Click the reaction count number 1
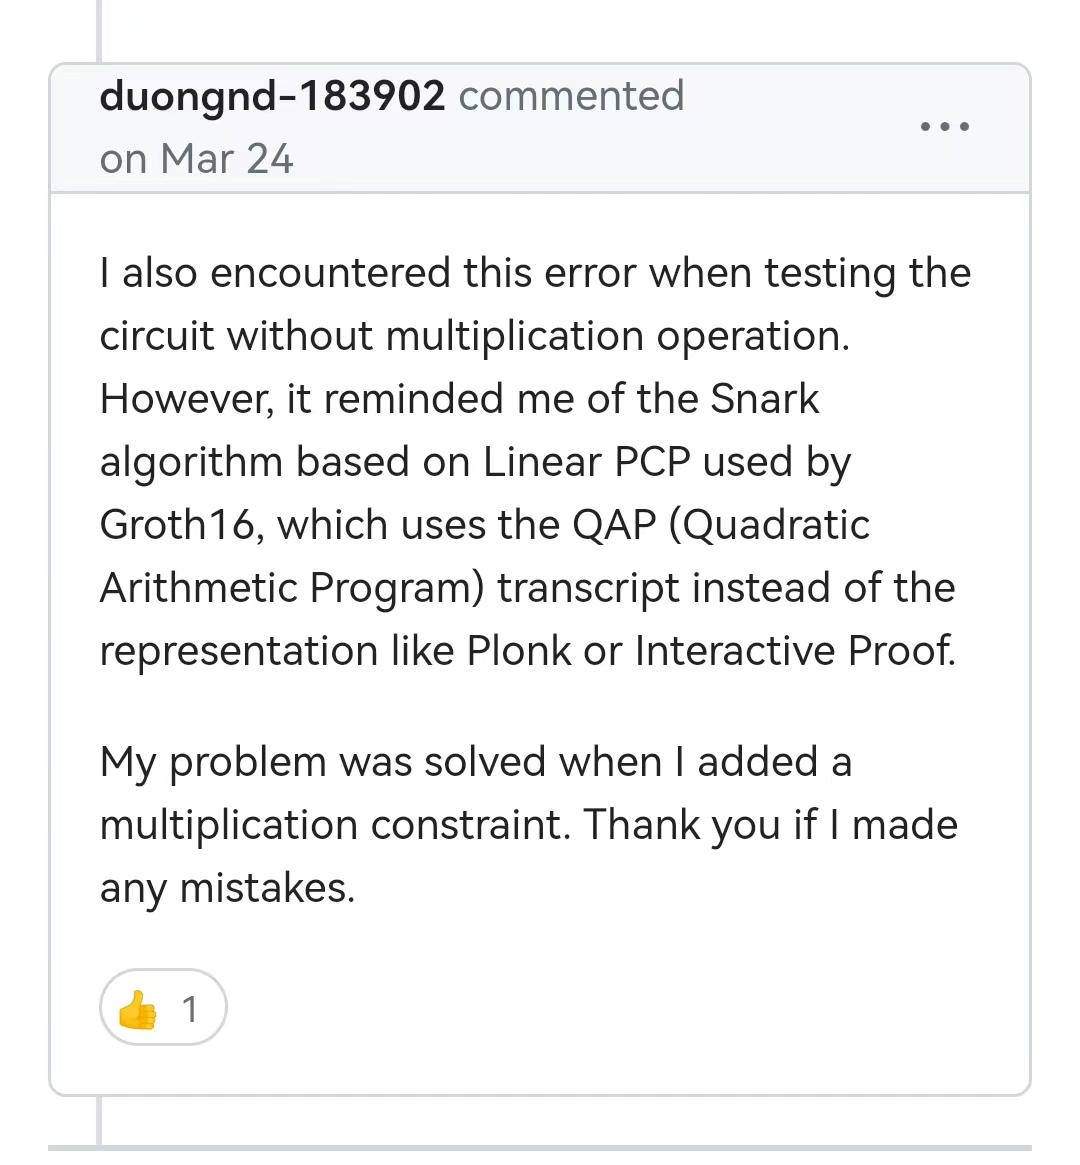The width and height of the screenshot is (1080, 1165). [x=190, y=1010]
